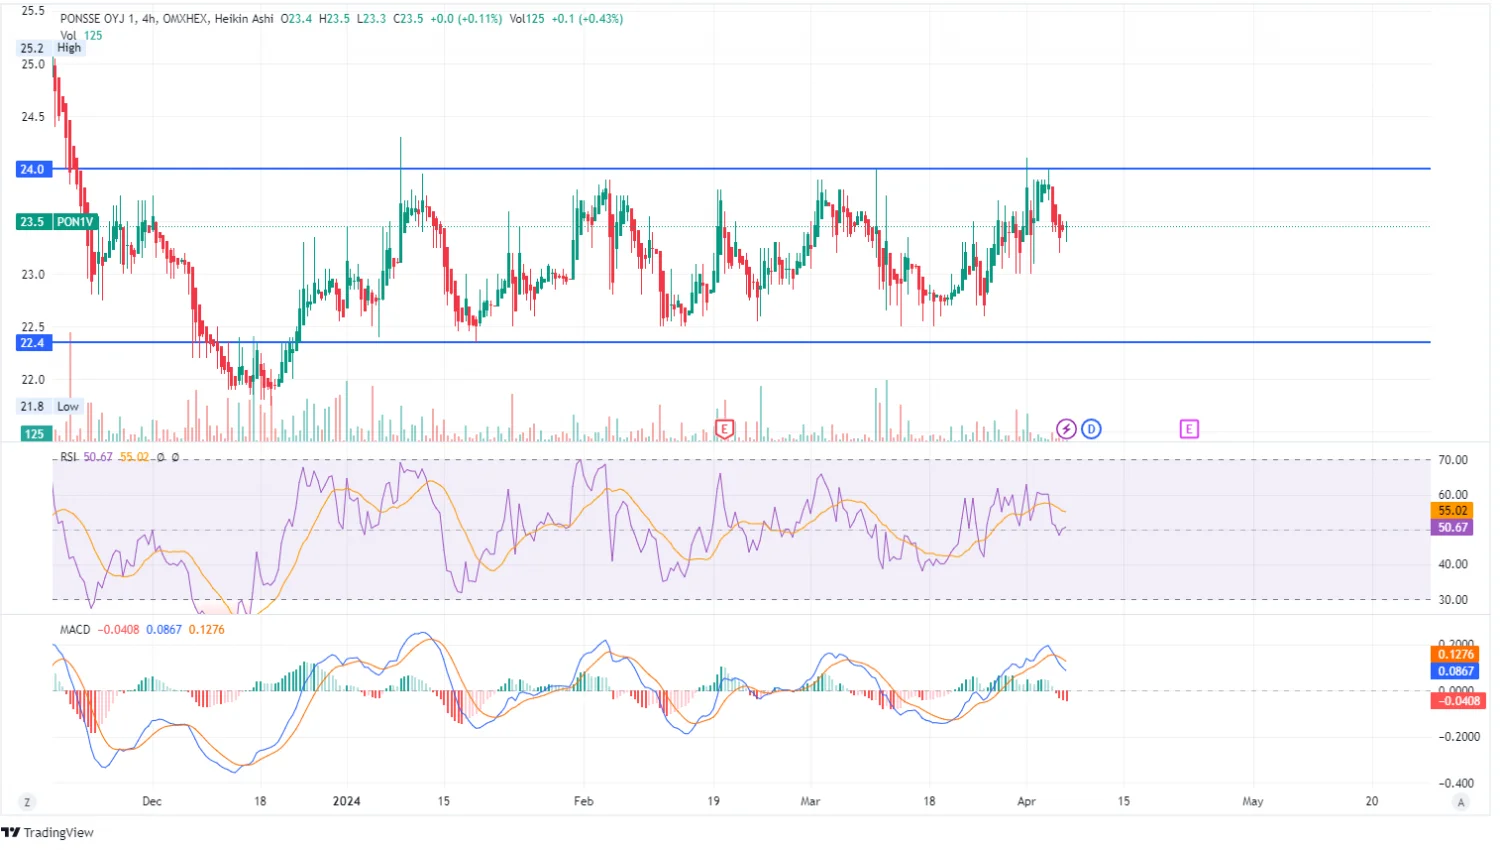Click the blue 22.4 price label
This screenshot has width=1500, height=850.
click(33, 343)
